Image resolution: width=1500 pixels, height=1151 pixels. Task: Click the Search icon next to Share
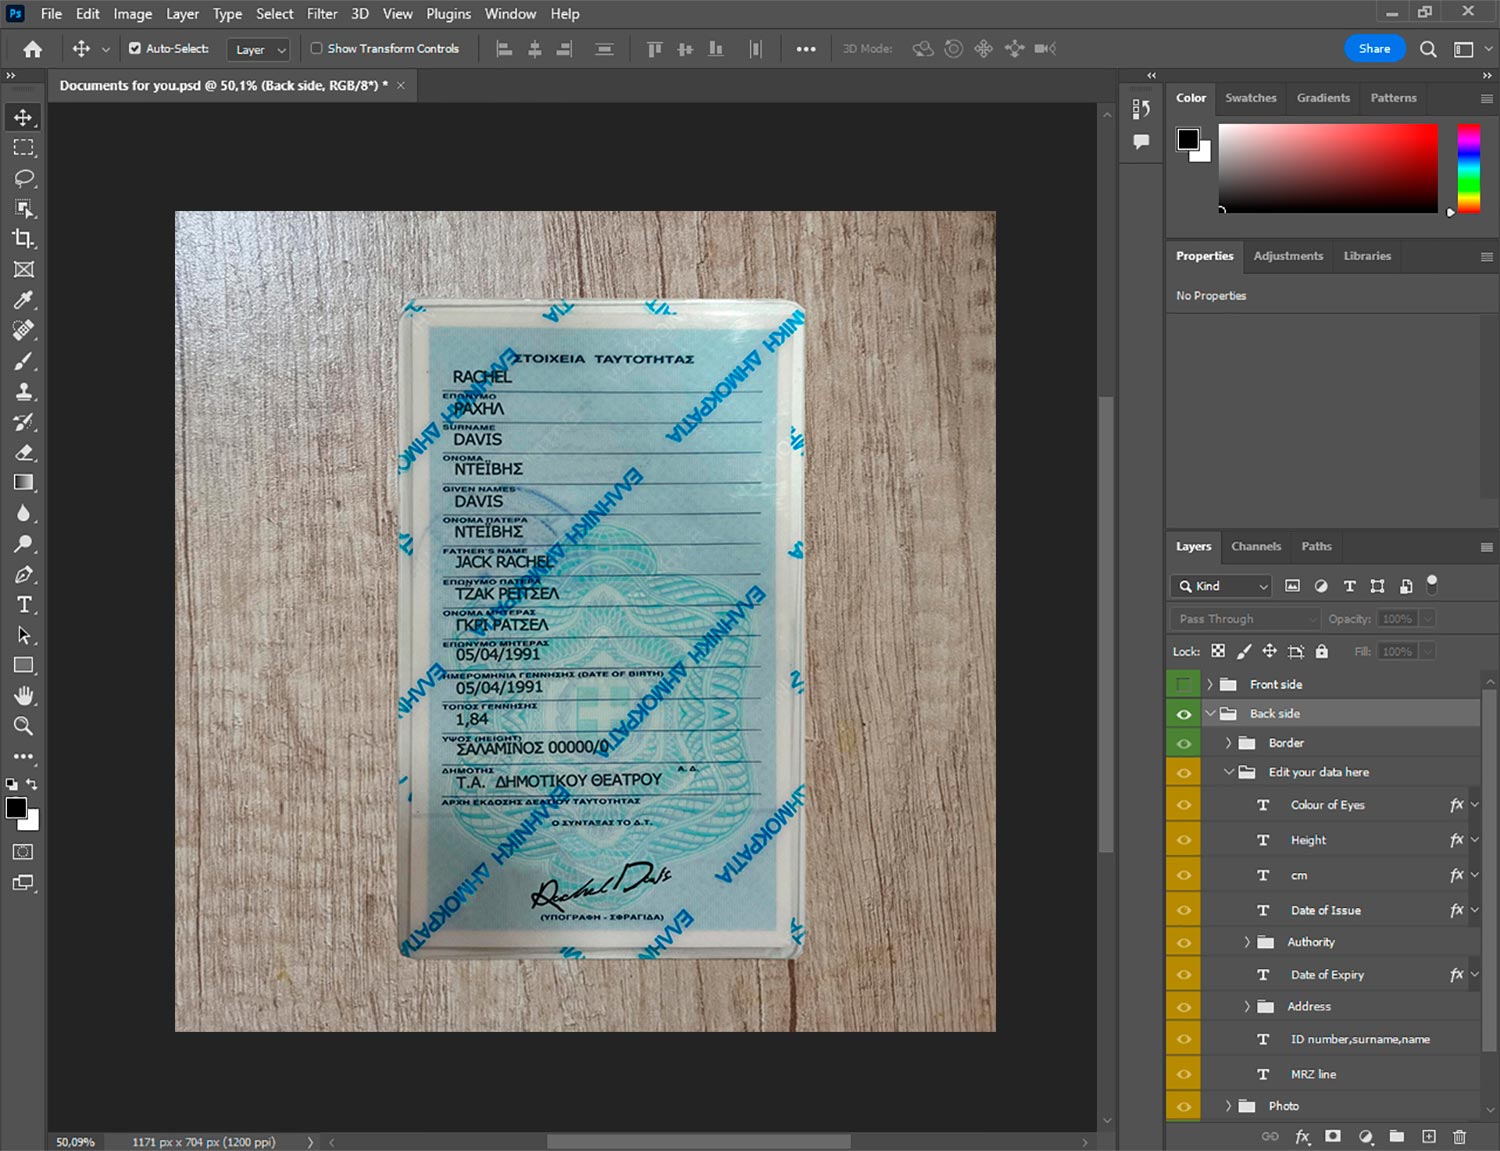click(x=1428, y=49)
